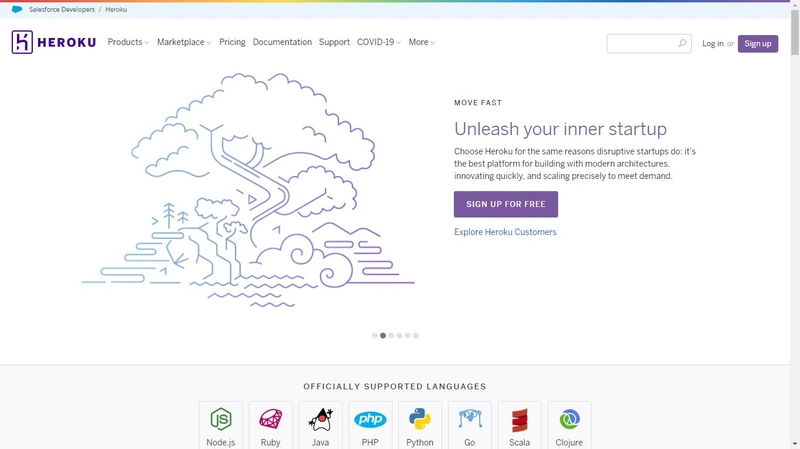Open the Support page

(334, 42)
